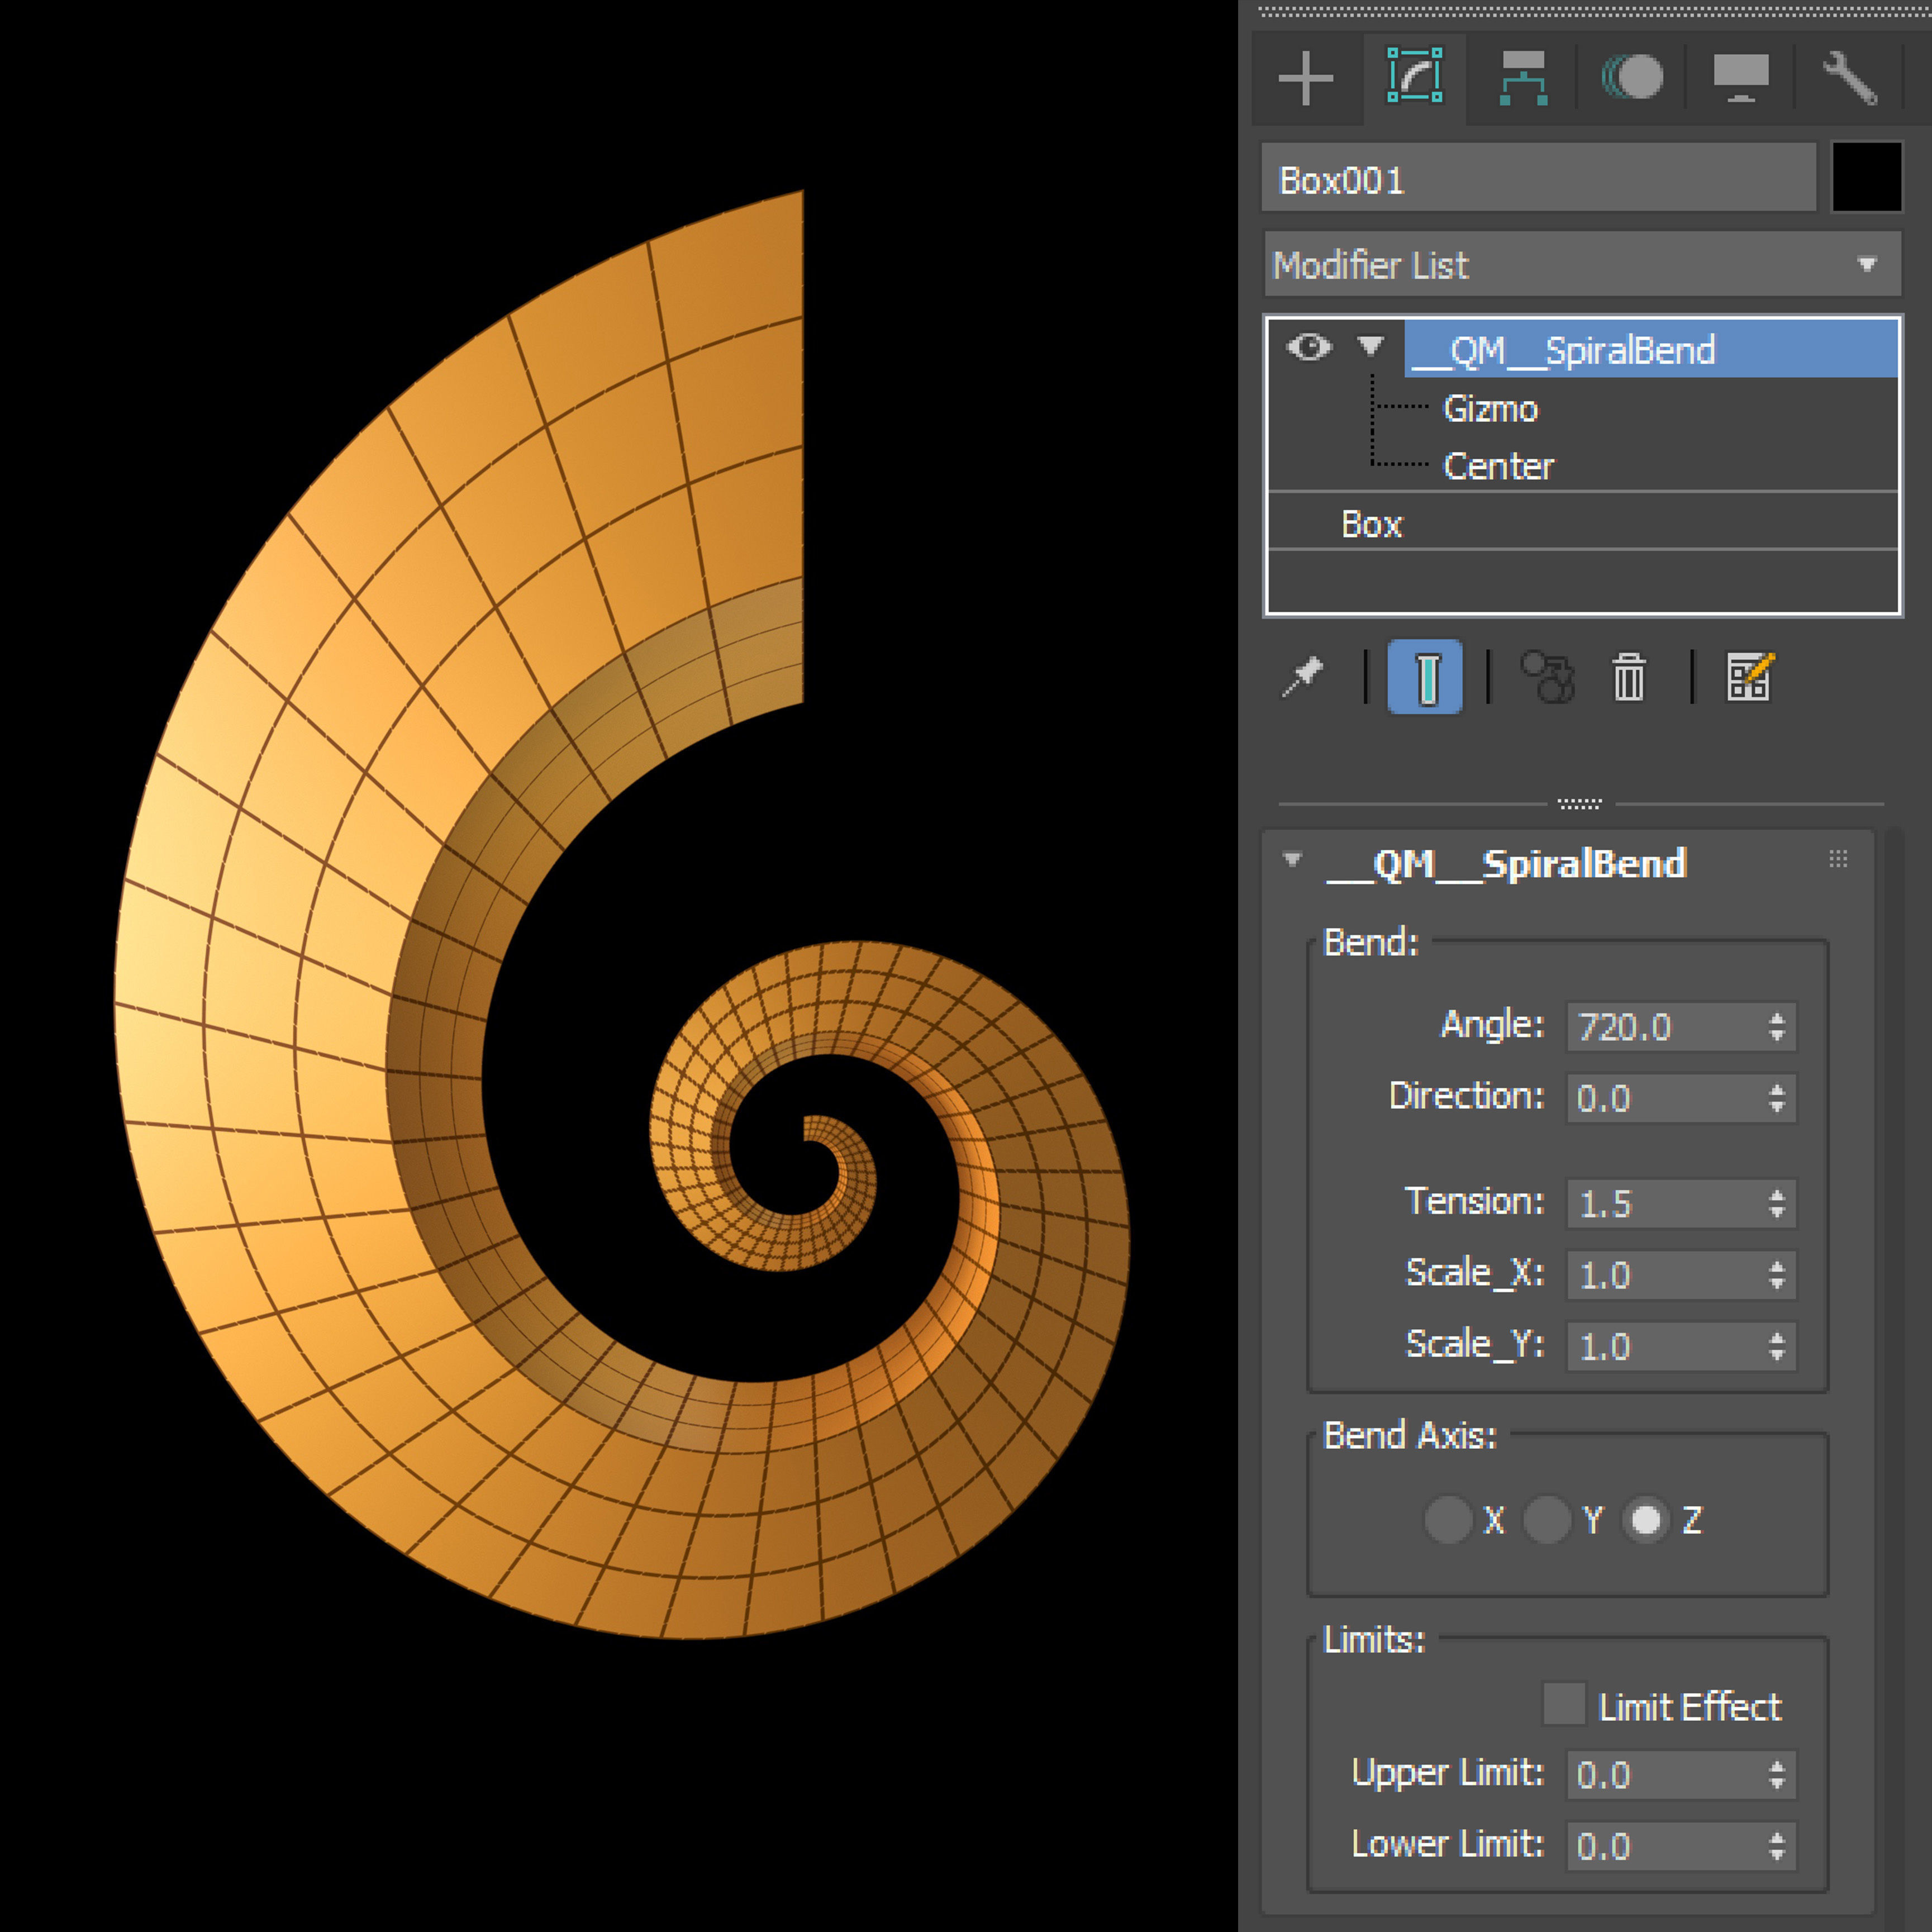Click the Upper Limit spinner arrows
Viewport: 1932px width, 1932px height.
(1777, 1775)
